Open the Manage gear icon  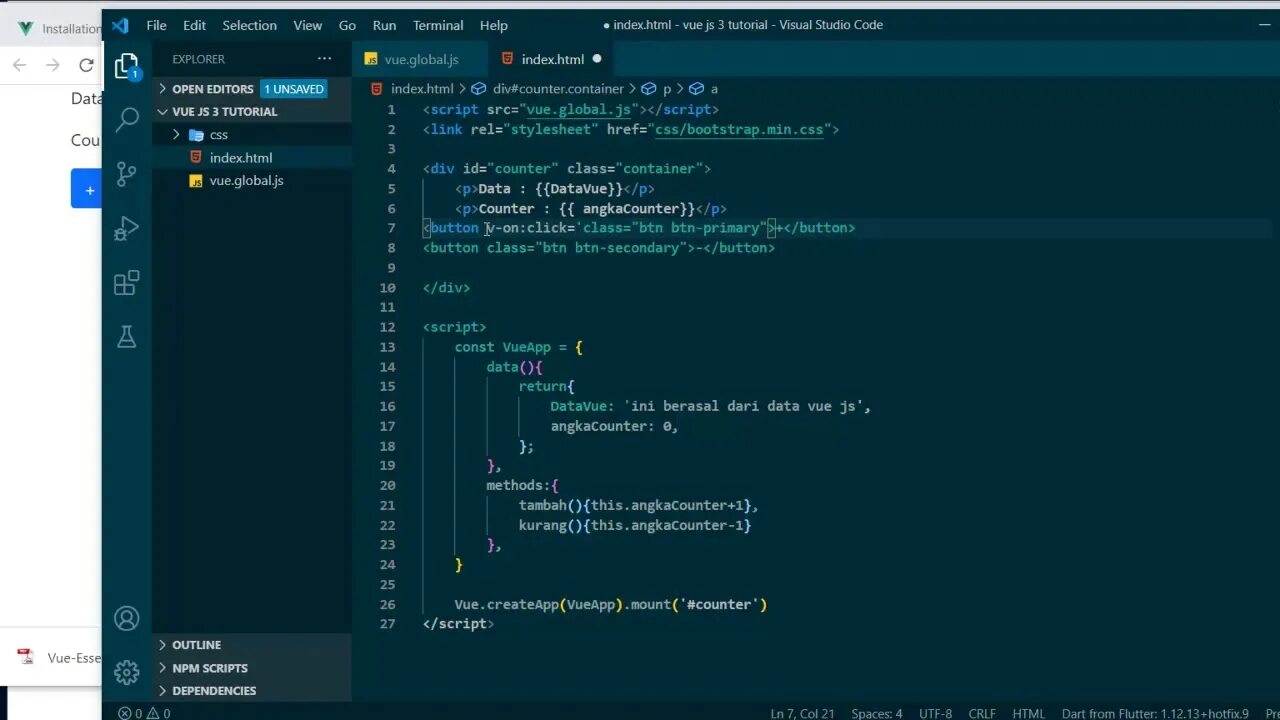point(127,673)
